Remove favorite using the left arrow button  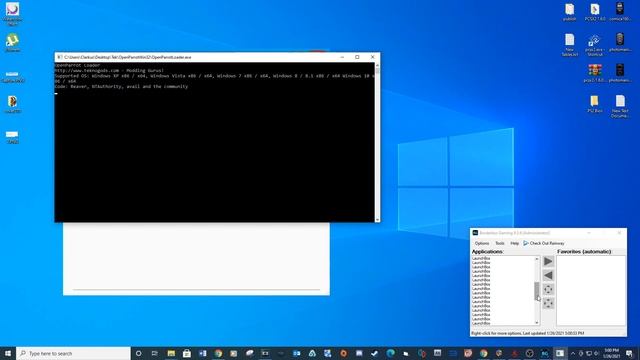pyautogui.click(x=548, y=276)
